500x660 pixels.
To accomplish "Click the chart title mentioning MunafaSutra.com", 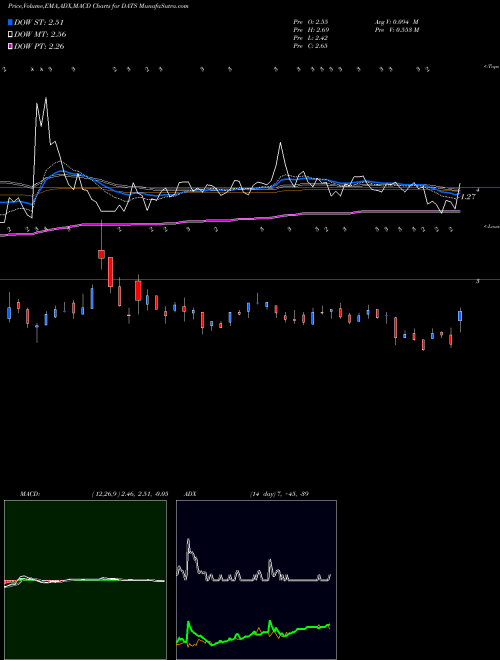I will [98, 6].
